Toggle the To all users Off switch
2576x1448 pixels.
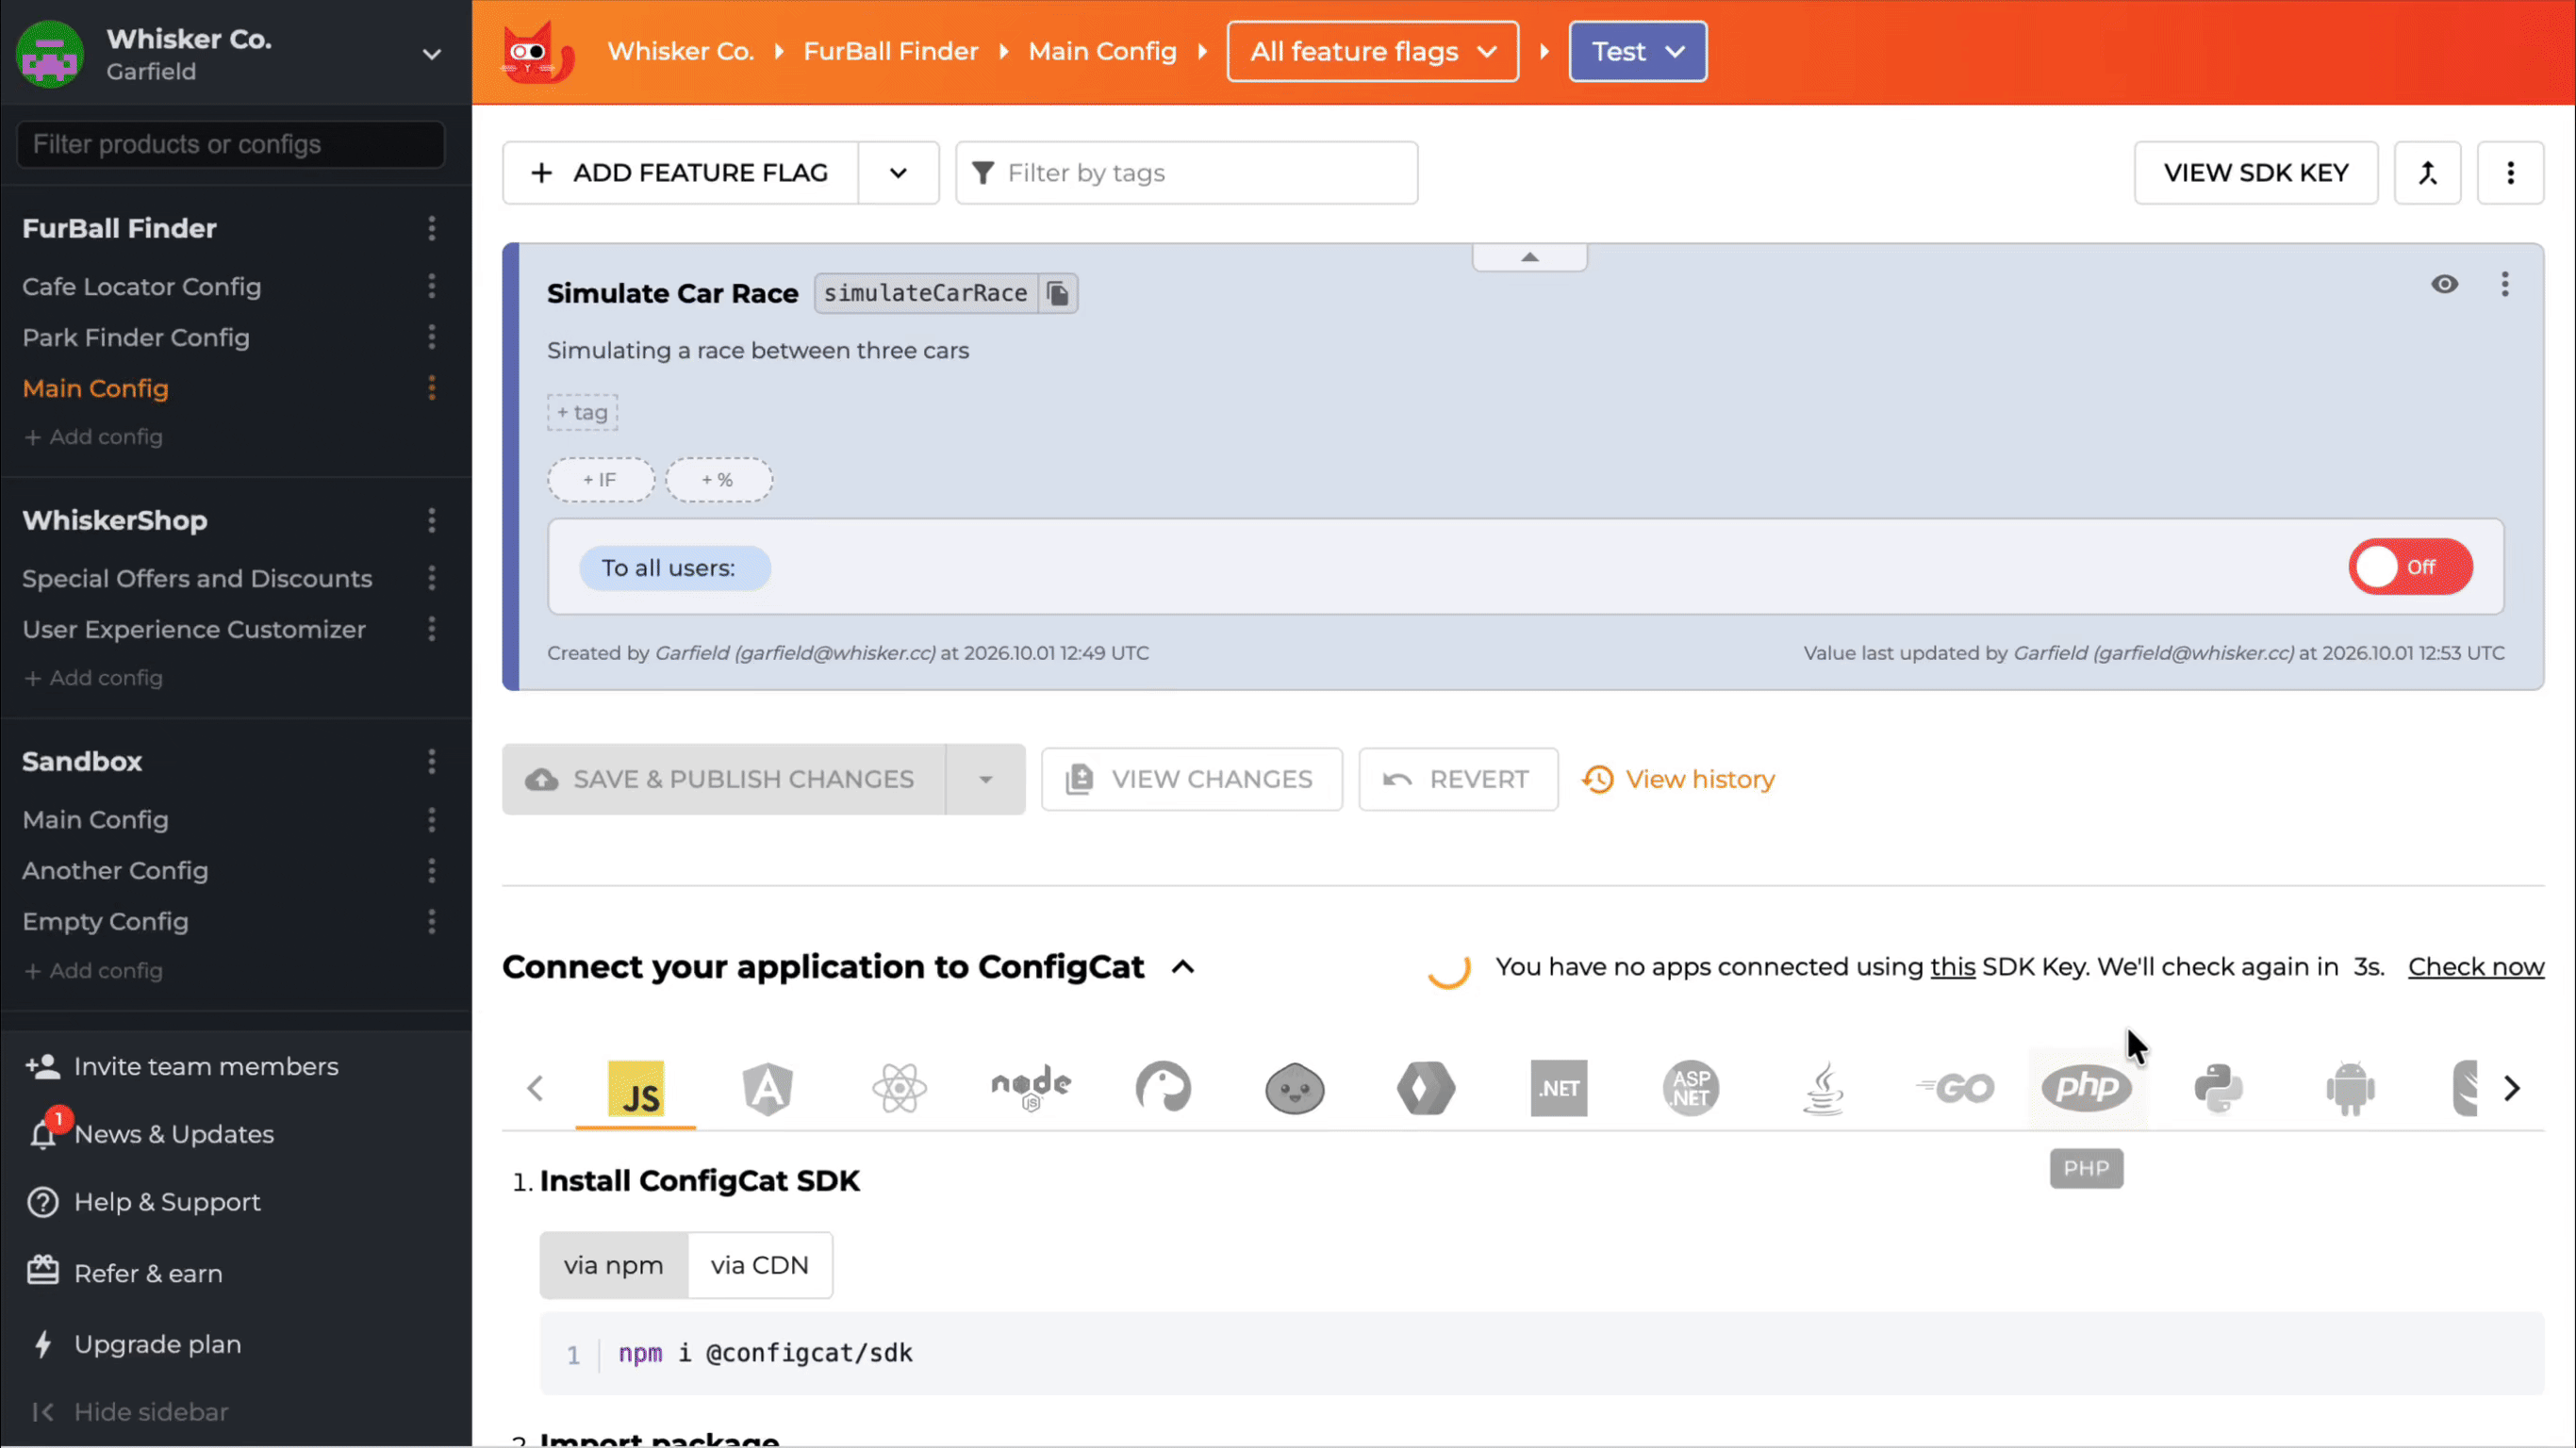[x=2411, y=567]
